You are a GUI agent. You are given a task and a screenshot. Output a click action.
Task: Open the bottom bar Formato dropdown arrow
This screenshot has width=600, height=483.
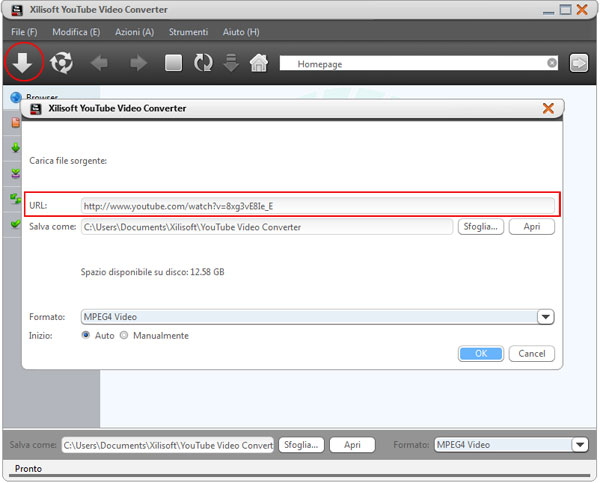tap(580, 445)
